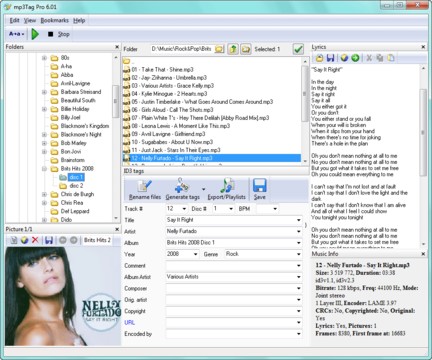The image size is (432, 360).
Task: Close the Music Info panel
Action: pyautogui.click(x=423, y=254)
